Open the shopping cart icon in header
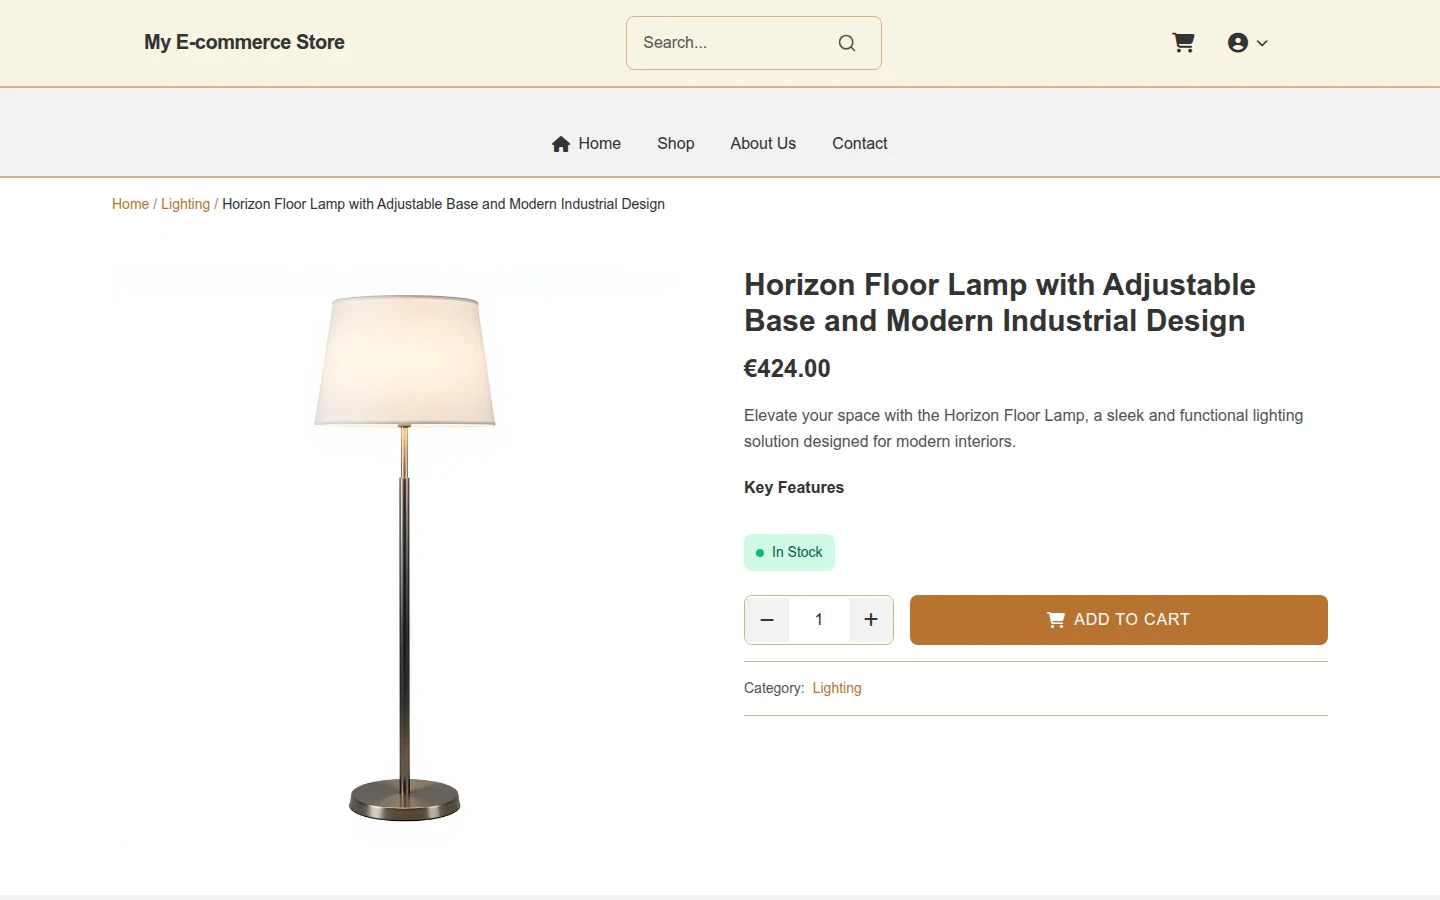1440x900 pixels. [1183, 43]
